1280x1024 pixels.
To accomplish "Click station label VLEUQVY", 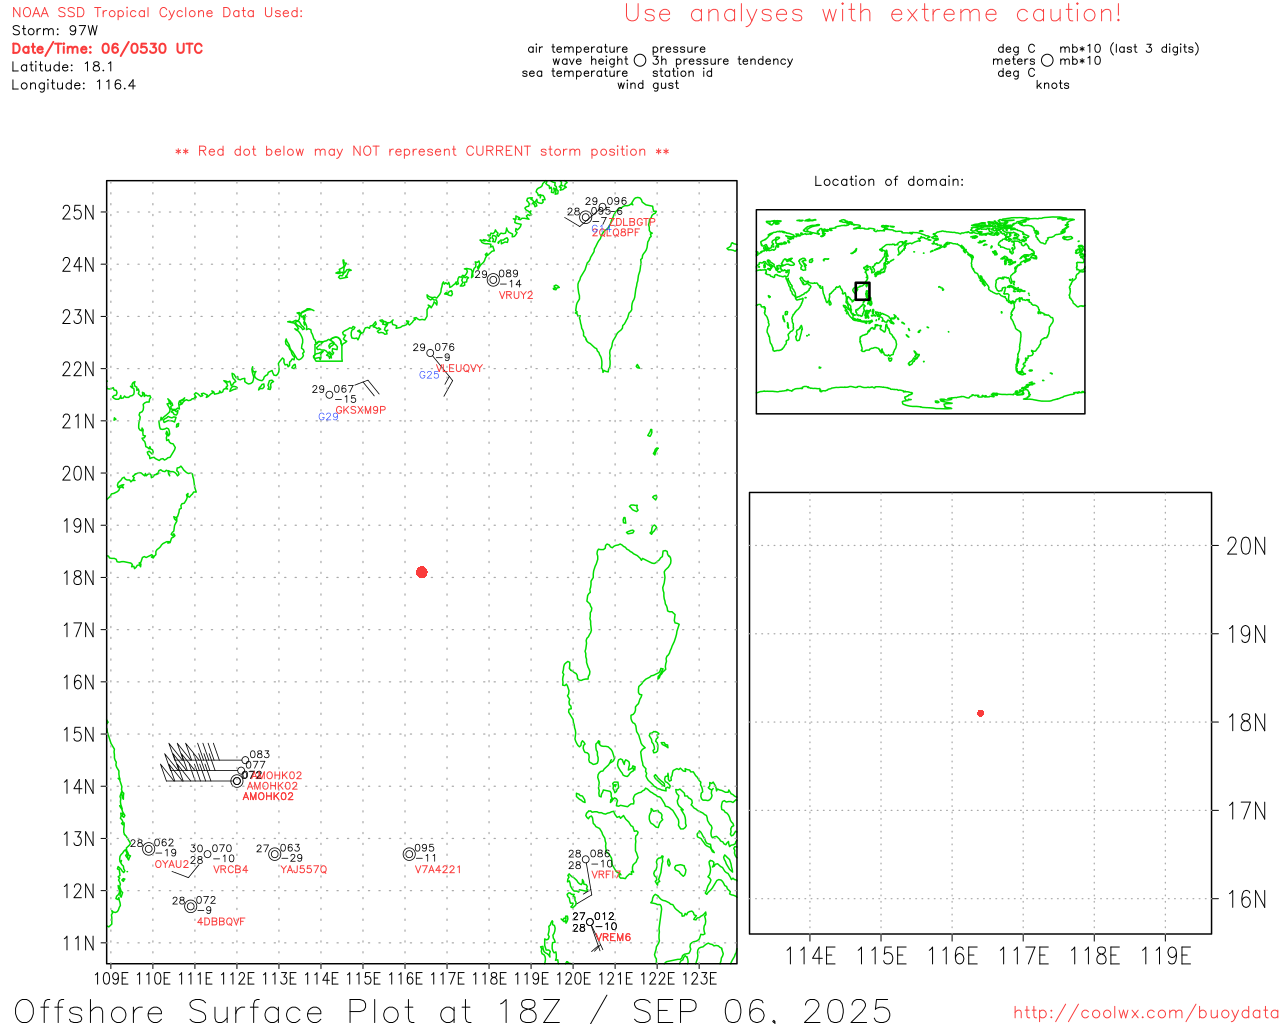I will (459, 368).
